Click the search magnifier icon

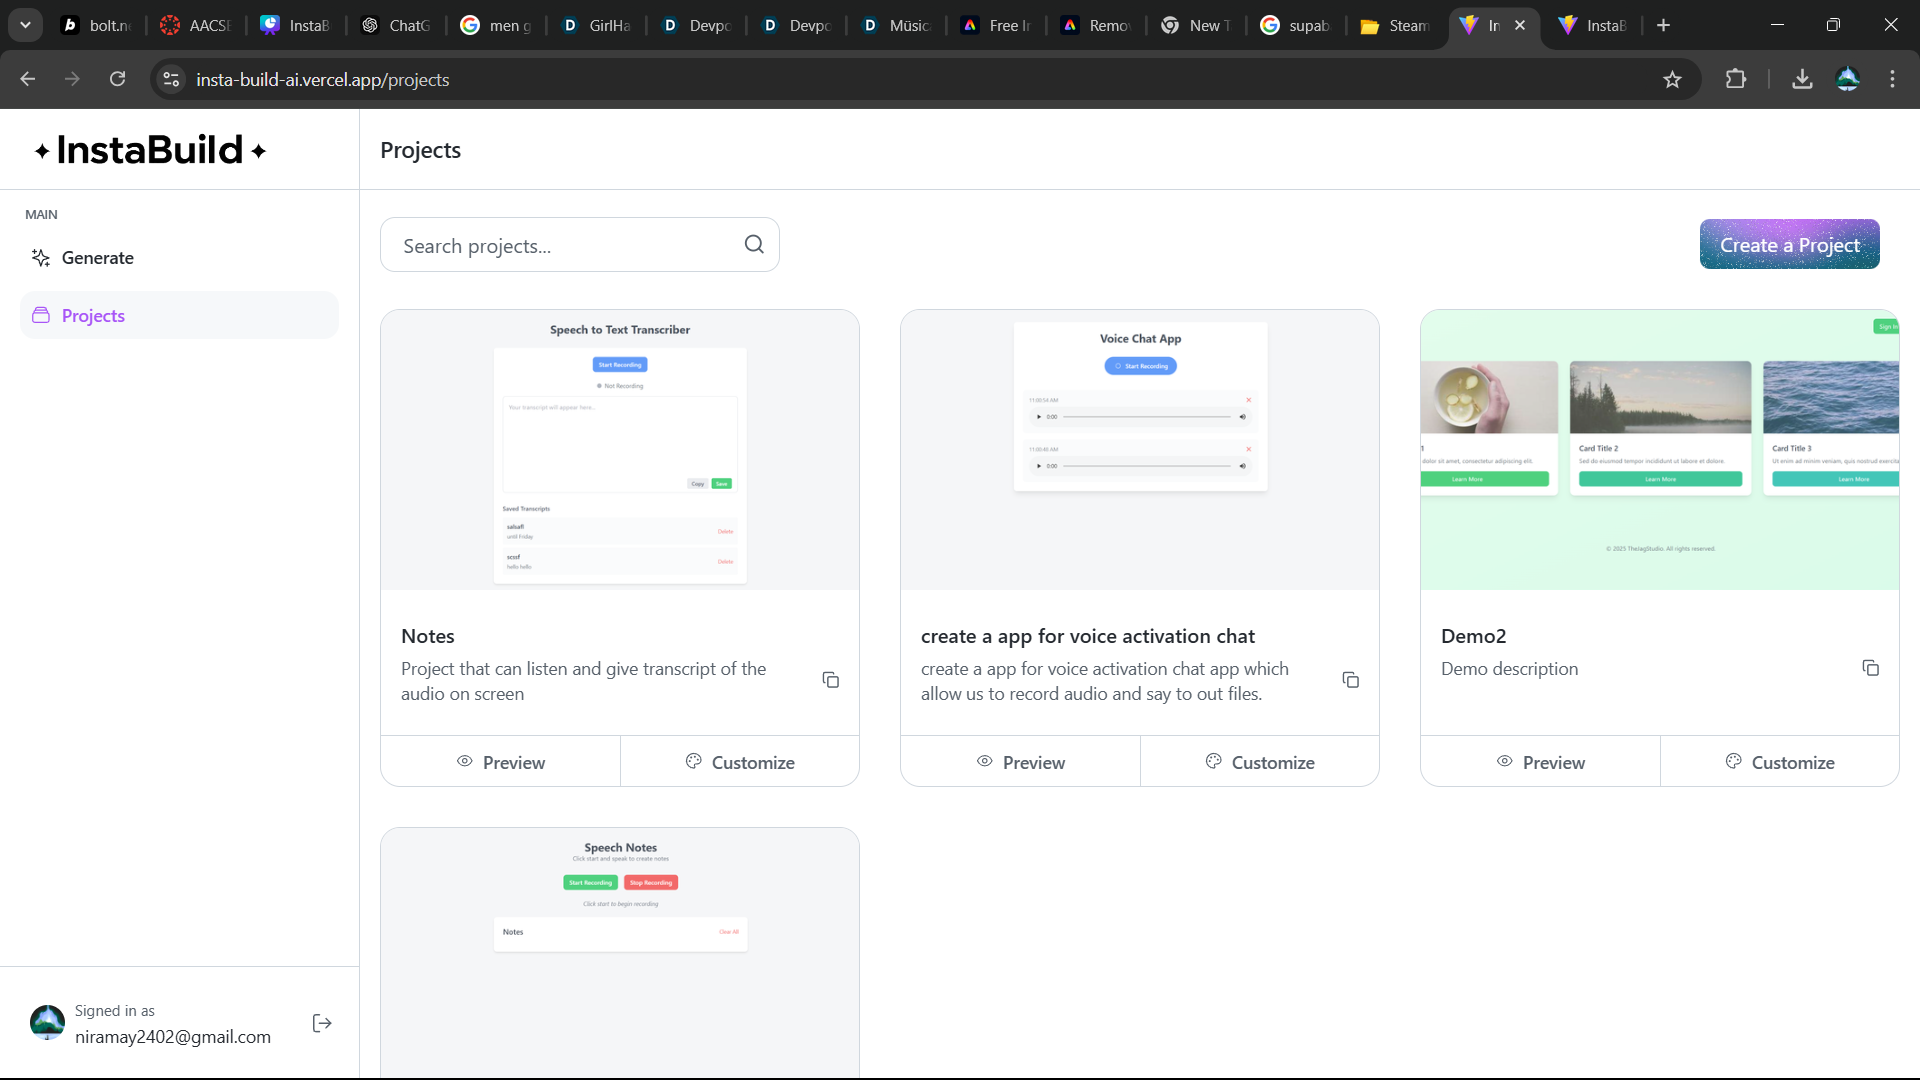click(x=754, y=244)
